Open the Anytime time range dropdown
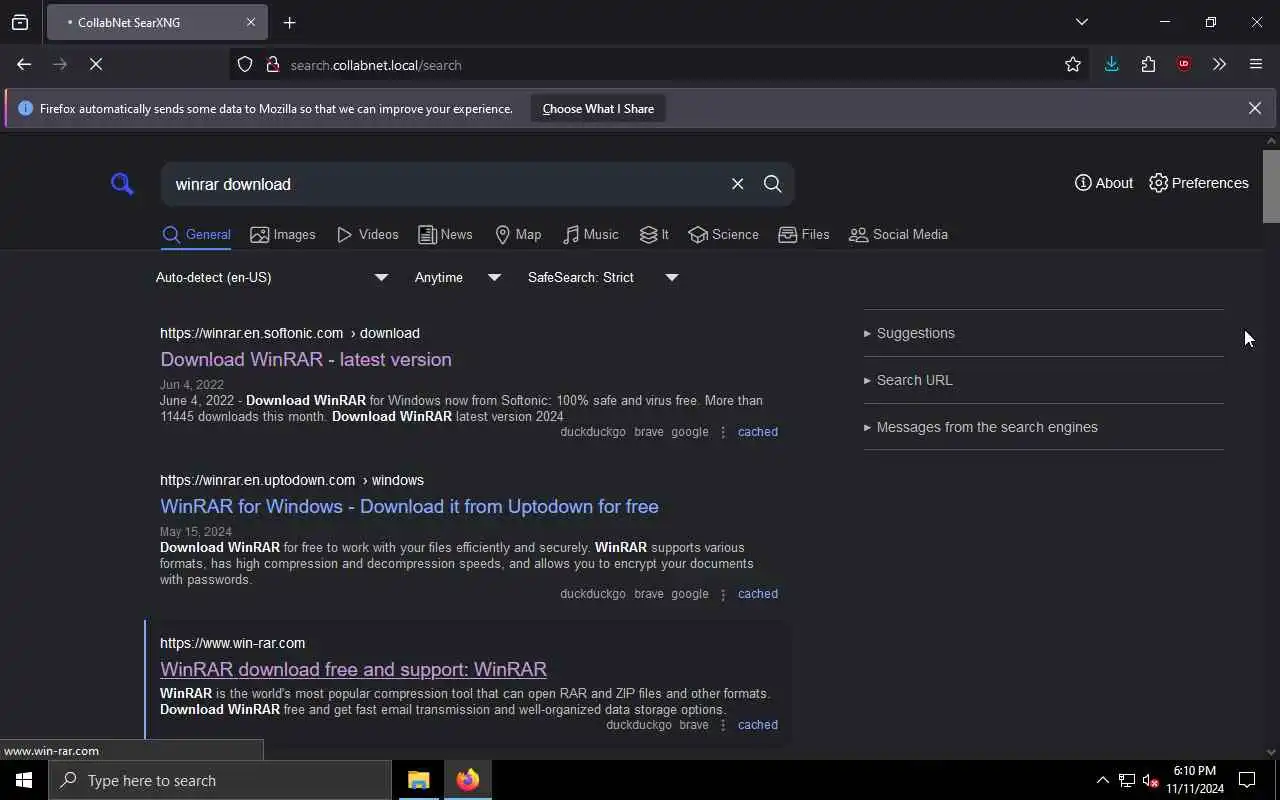Screen dimensions: 1280x800 [457, 277]
